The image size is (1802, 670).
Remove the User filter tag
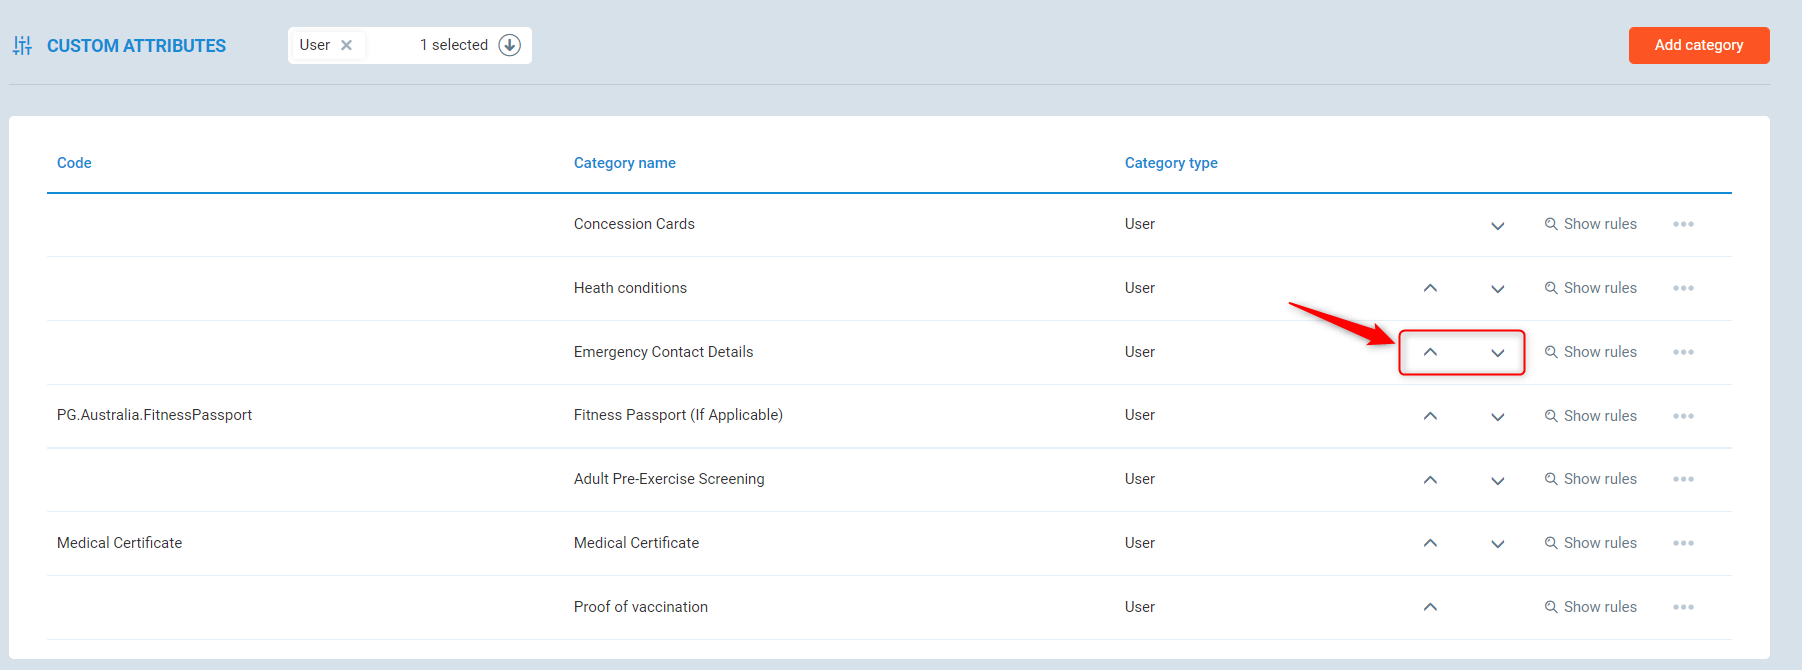(346, 45)
